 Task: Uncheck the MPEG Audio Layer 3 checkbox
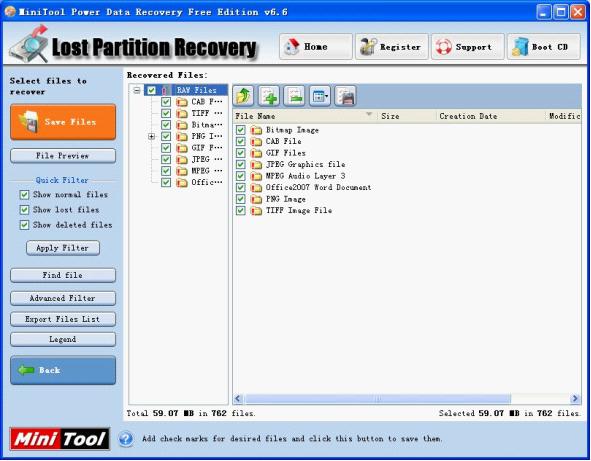pos(240,176)
